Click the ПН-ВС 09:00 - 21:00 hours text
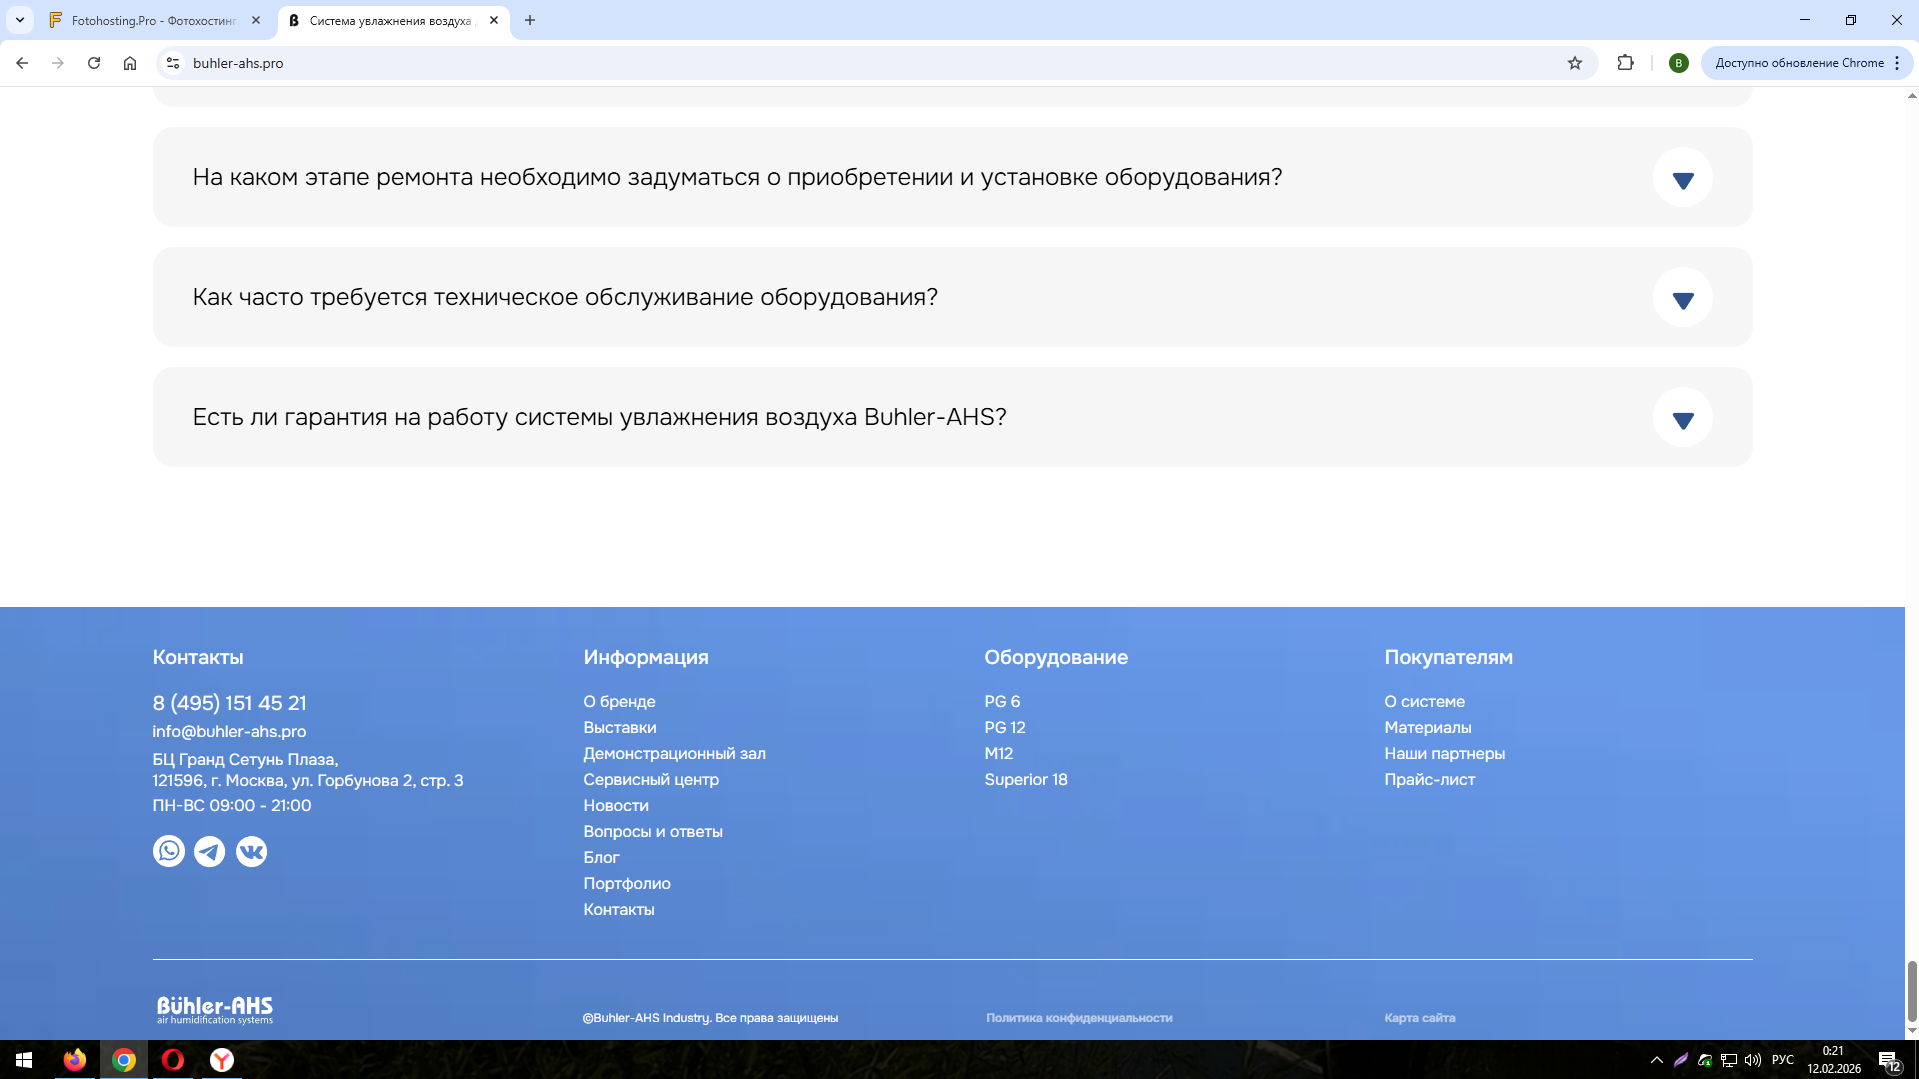The height and width of the screenshot is (1079, 1919). (x=232, y=805)
